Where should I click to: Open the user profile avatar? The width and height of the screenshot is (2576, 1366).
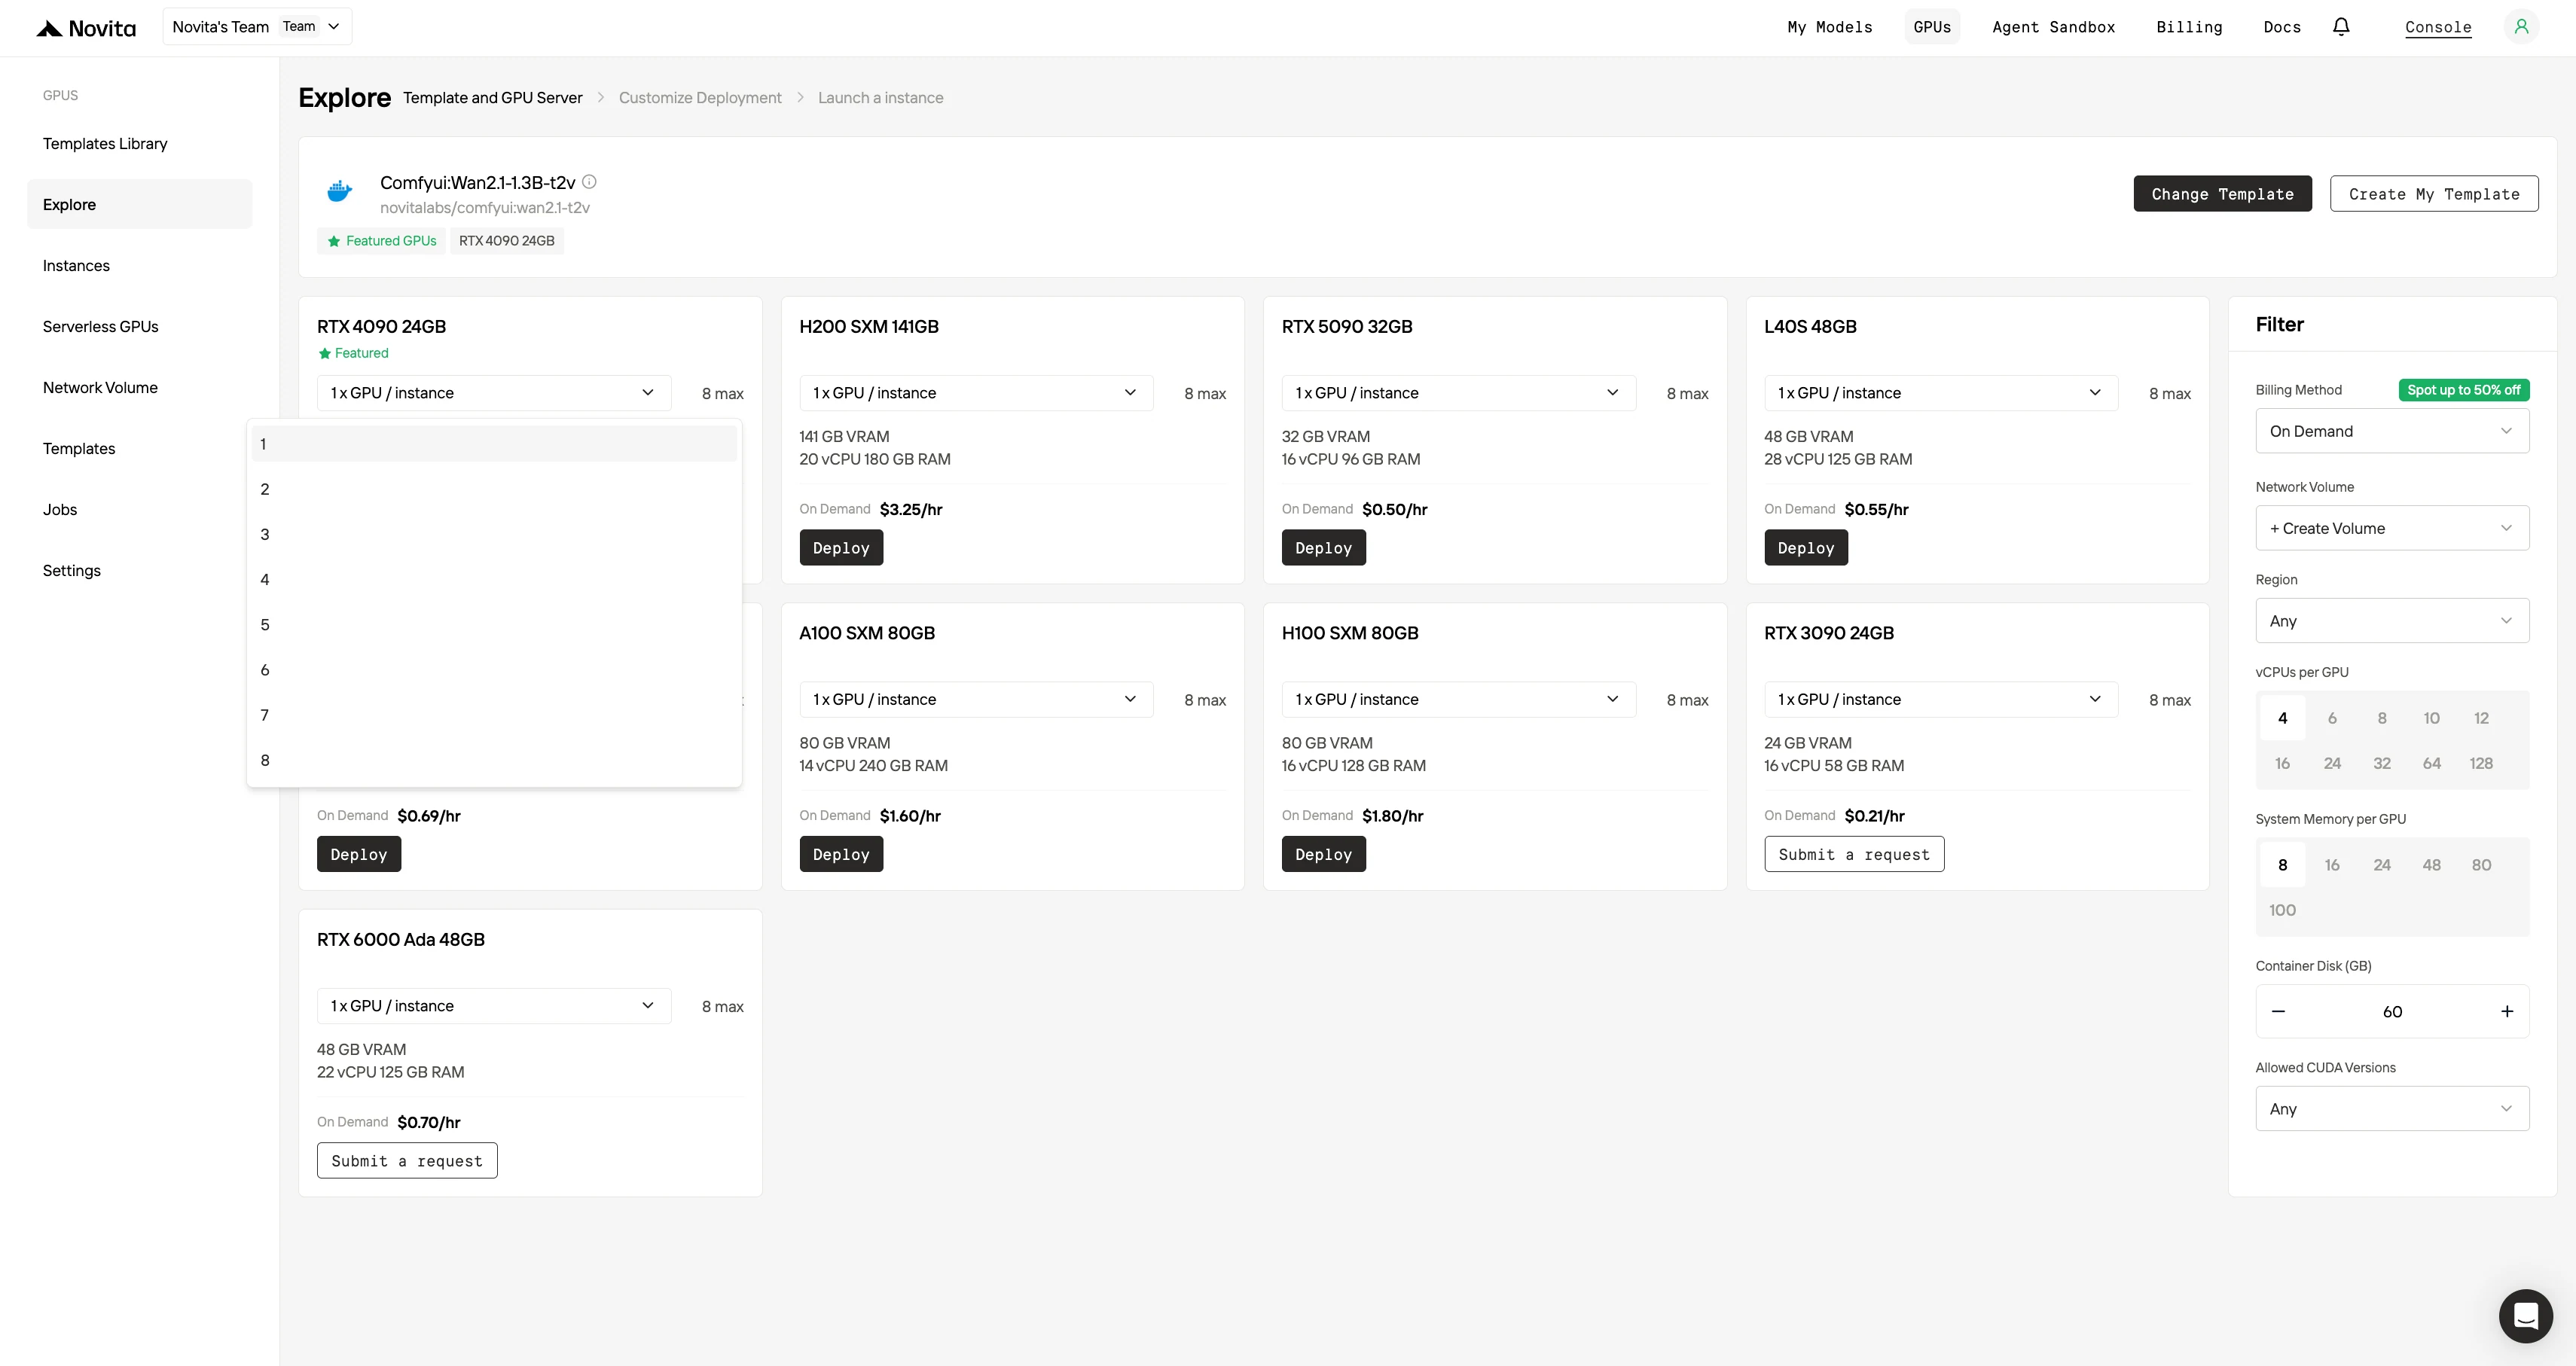(2521, 27)
